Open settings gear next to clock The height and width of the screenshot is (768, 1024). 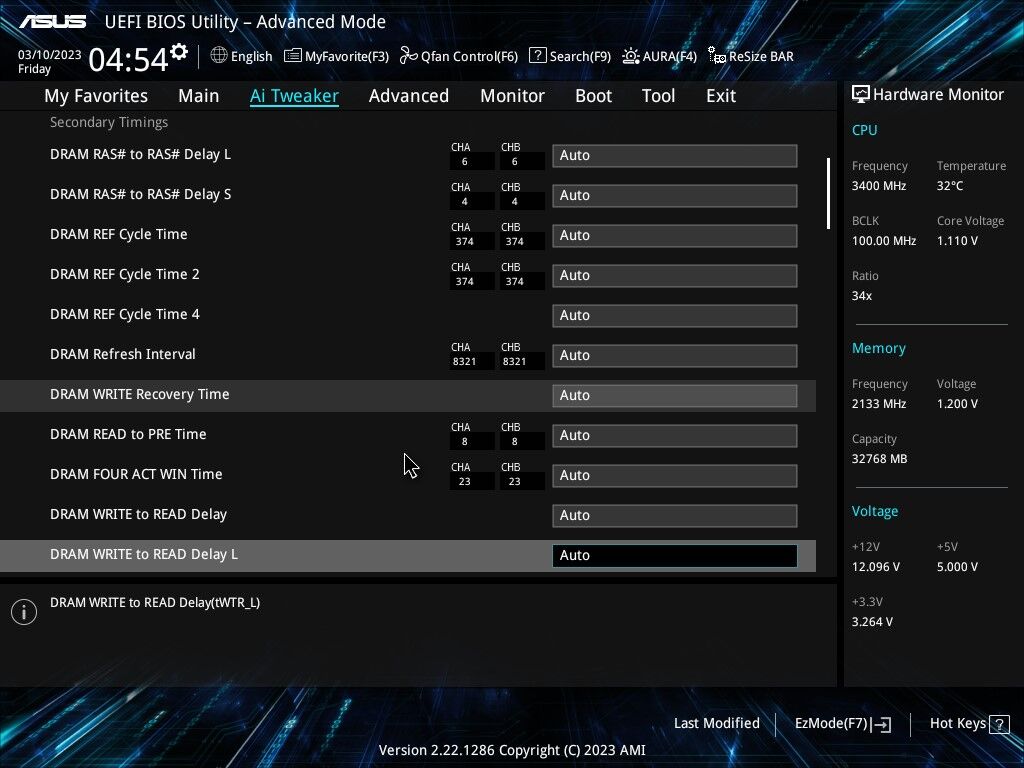(x=179, y=51)
